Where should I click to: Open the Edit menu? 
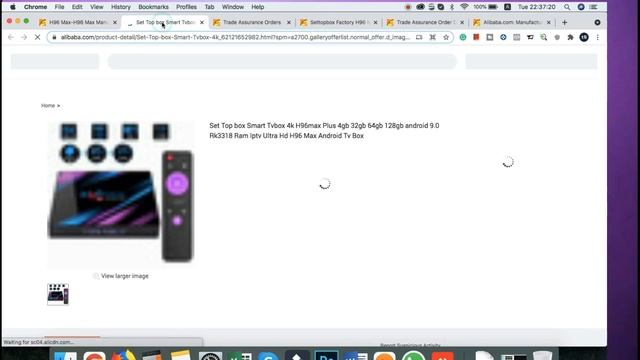click(77, 7)
